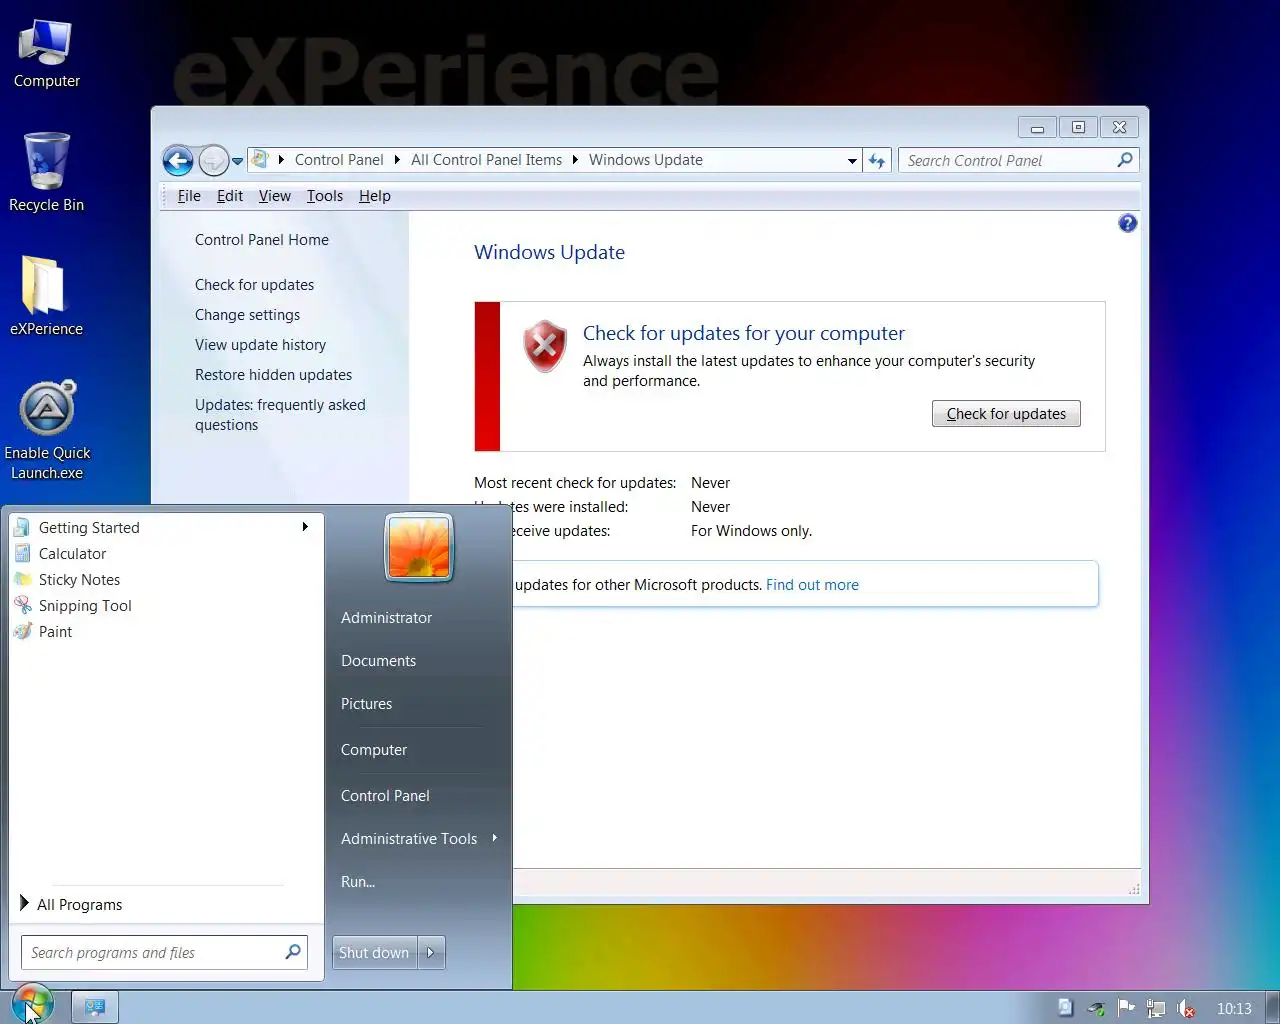Open Restore hidden updates link

[x=273, y=375]
